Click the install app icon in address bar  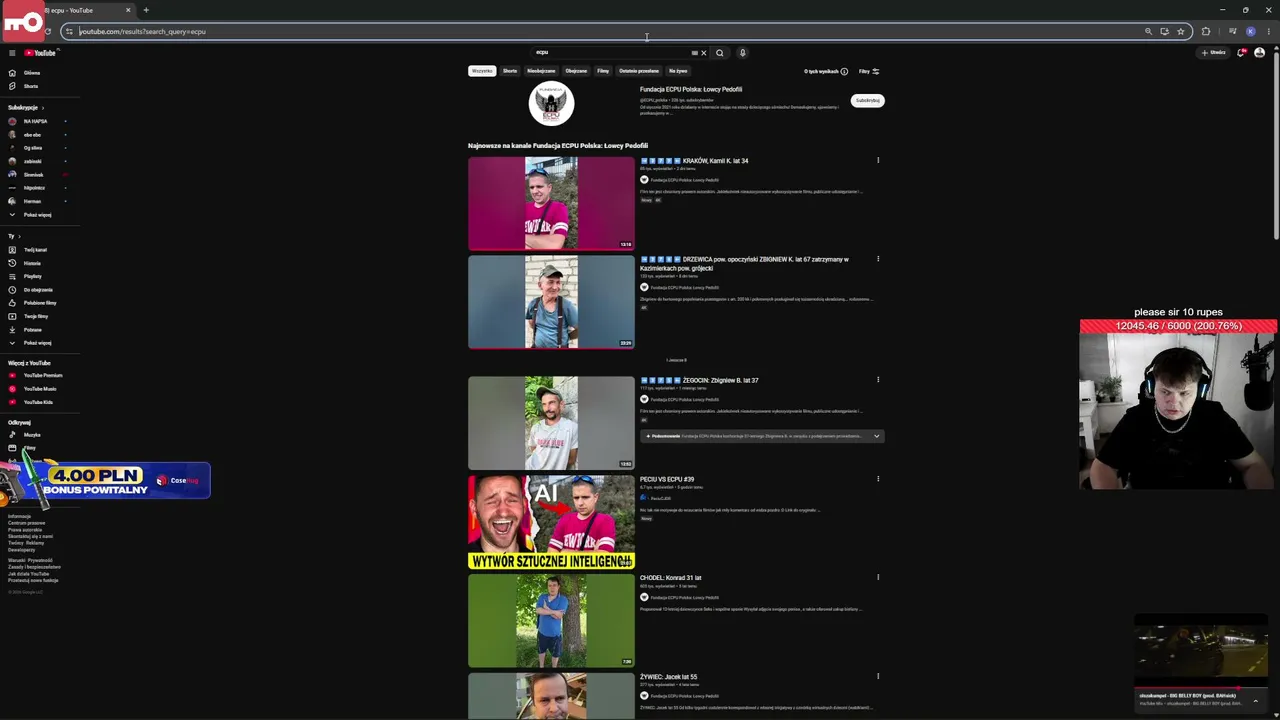[x=1164, y=31]
